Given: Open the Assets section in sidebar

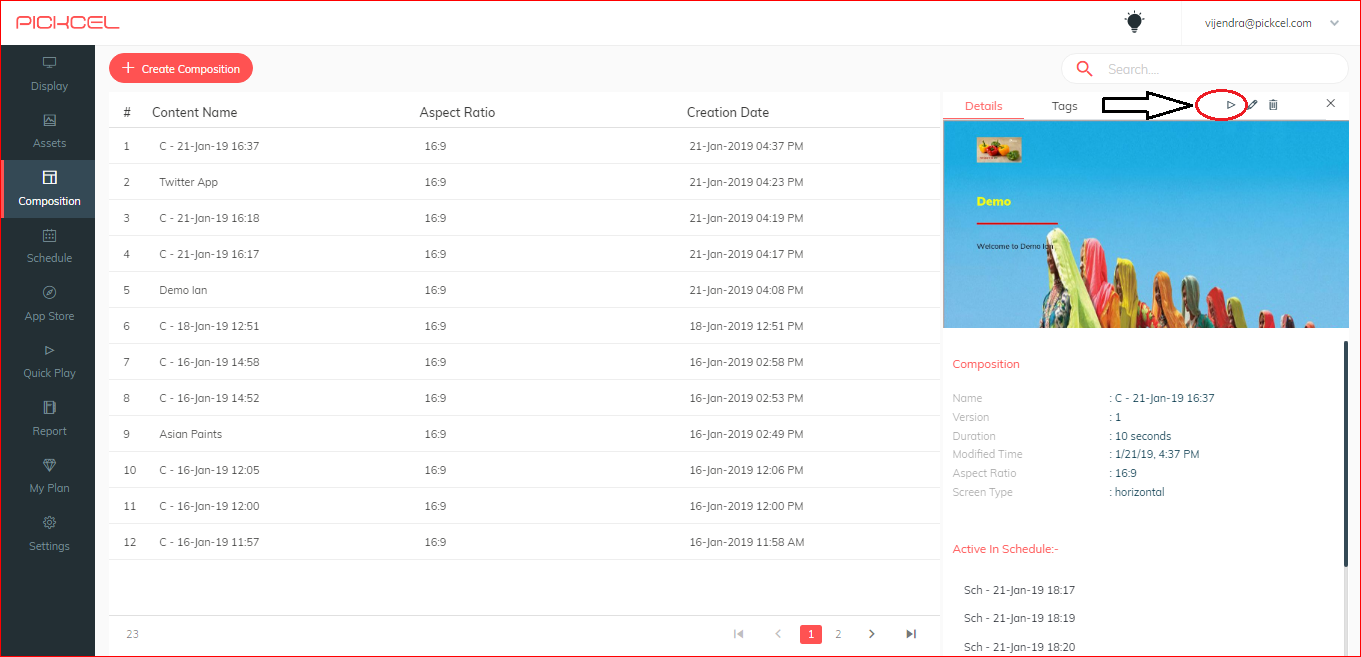Looking at the screenshot, I should click(49, 131).
